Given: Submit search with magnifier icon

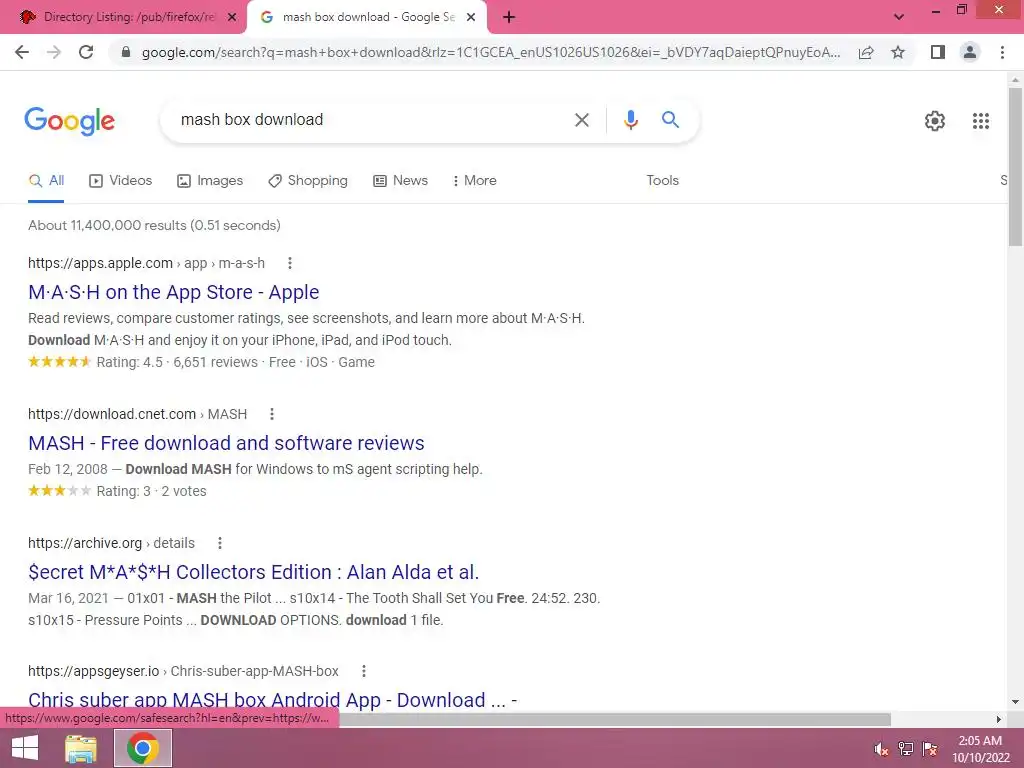Looking at the screenshot, I should (x=670, y=120).
